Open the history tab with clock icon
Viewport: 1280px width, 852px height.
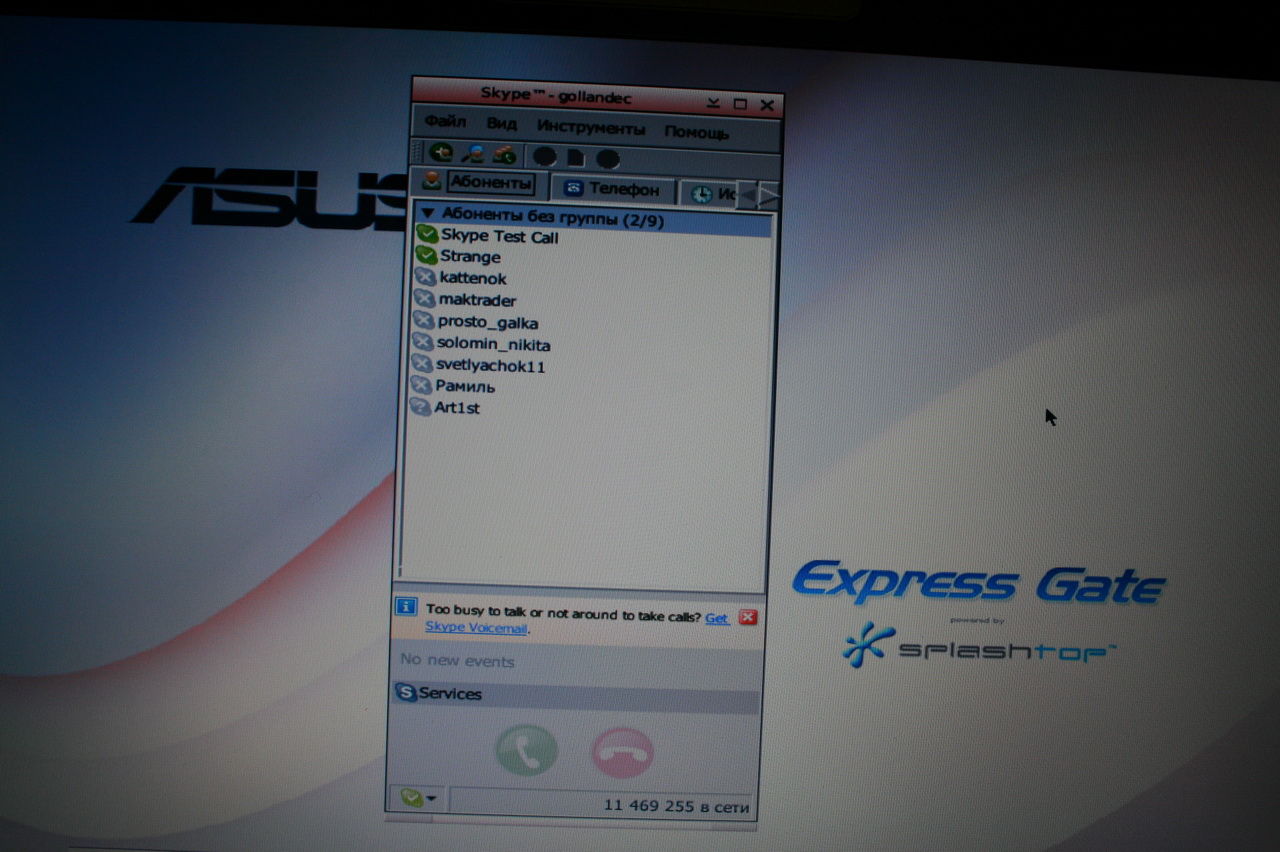(709, 193)
